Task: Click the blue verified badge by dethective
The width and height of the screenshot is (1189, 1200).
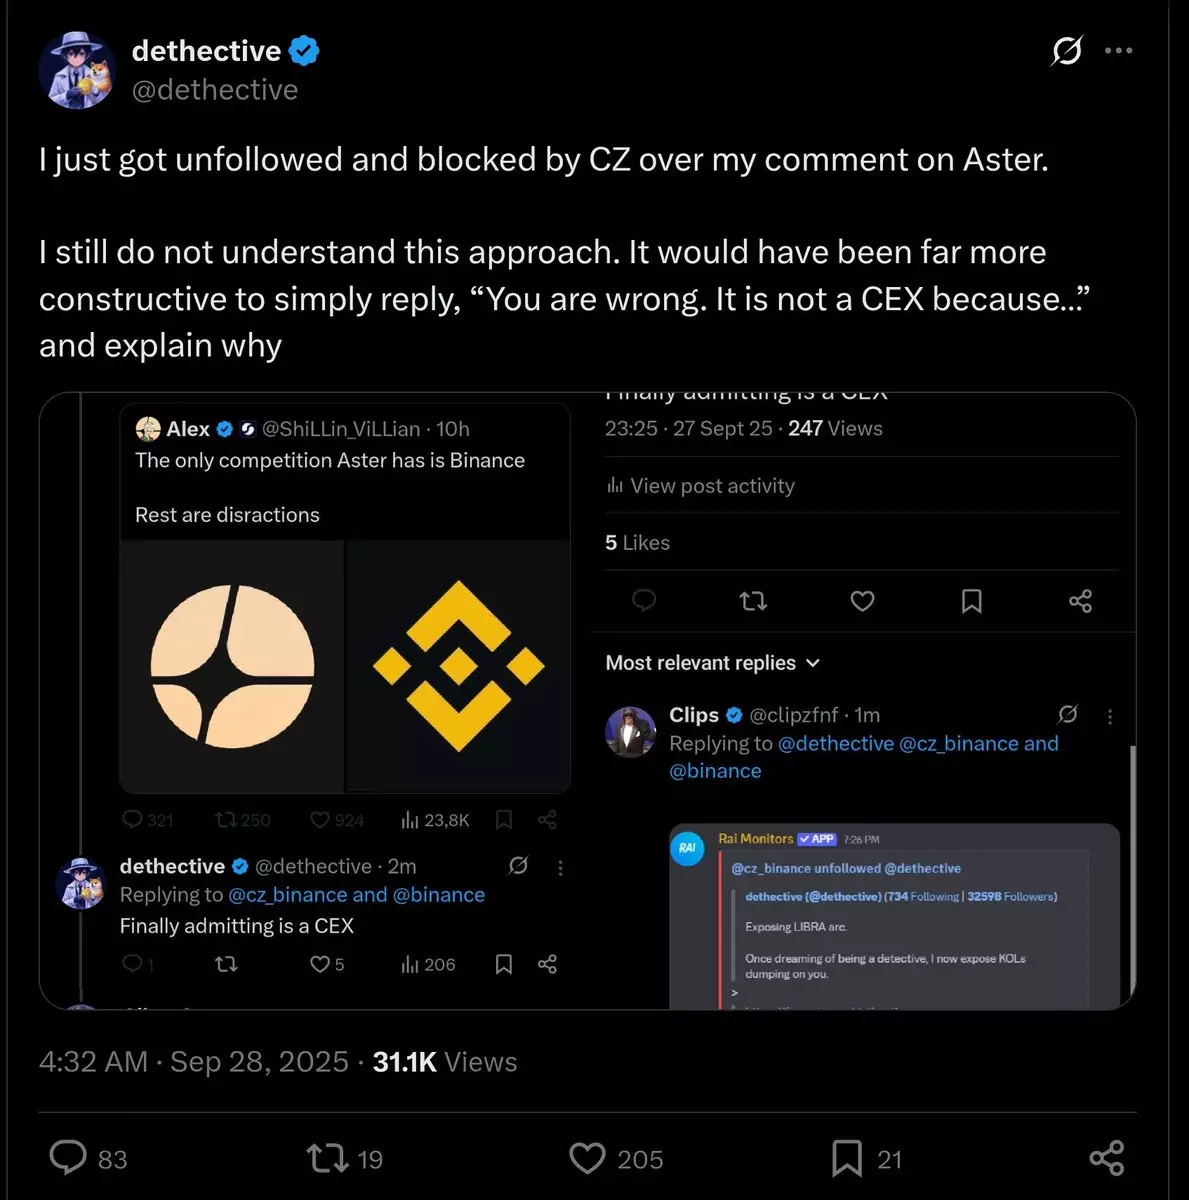Action: 304,50
